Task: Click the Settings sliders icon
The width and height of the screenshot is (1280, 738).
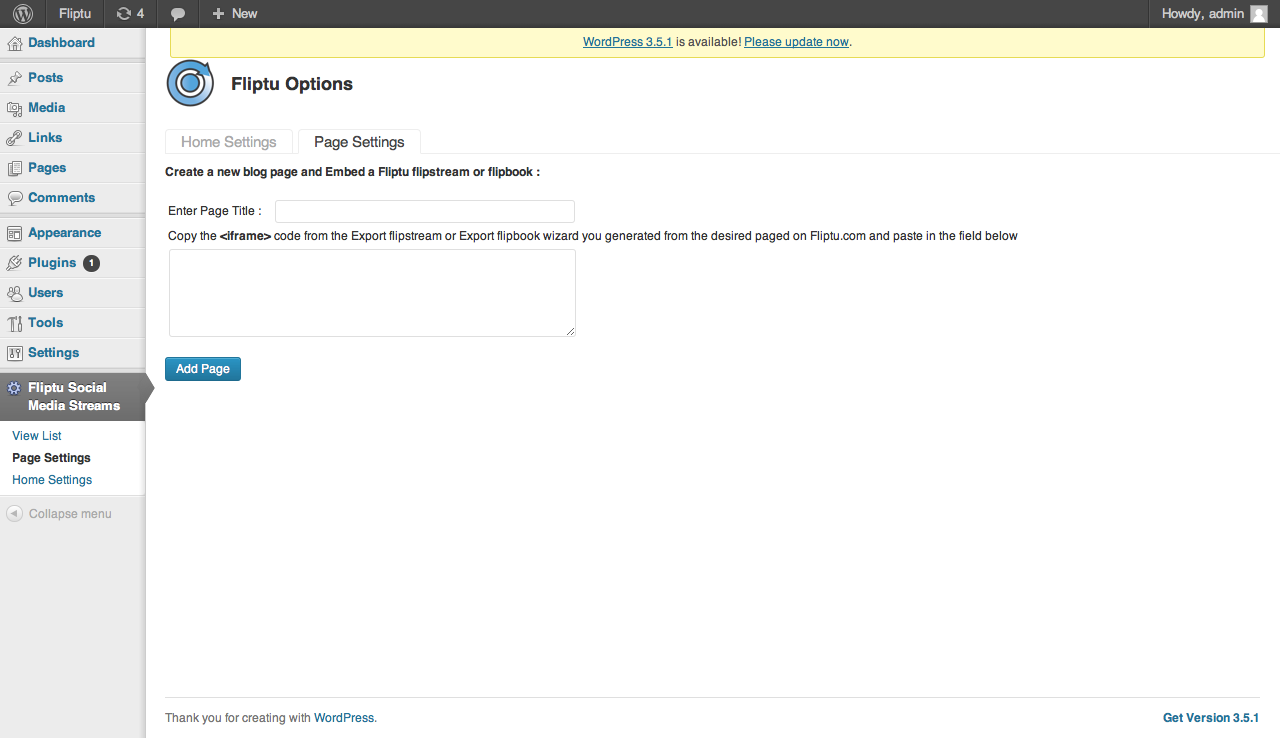Action: coord(15,353)
